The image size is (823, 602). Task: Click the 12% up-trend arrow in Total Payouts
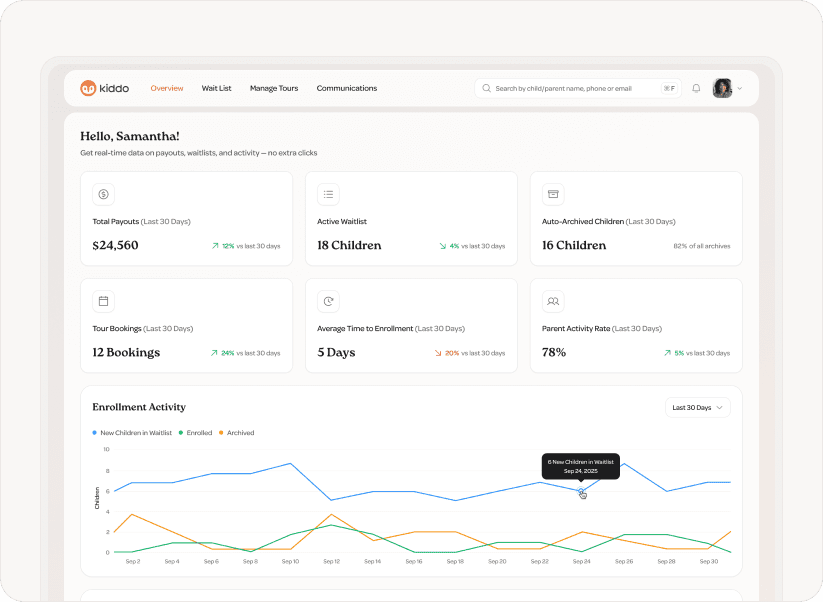tap(215, 246)
